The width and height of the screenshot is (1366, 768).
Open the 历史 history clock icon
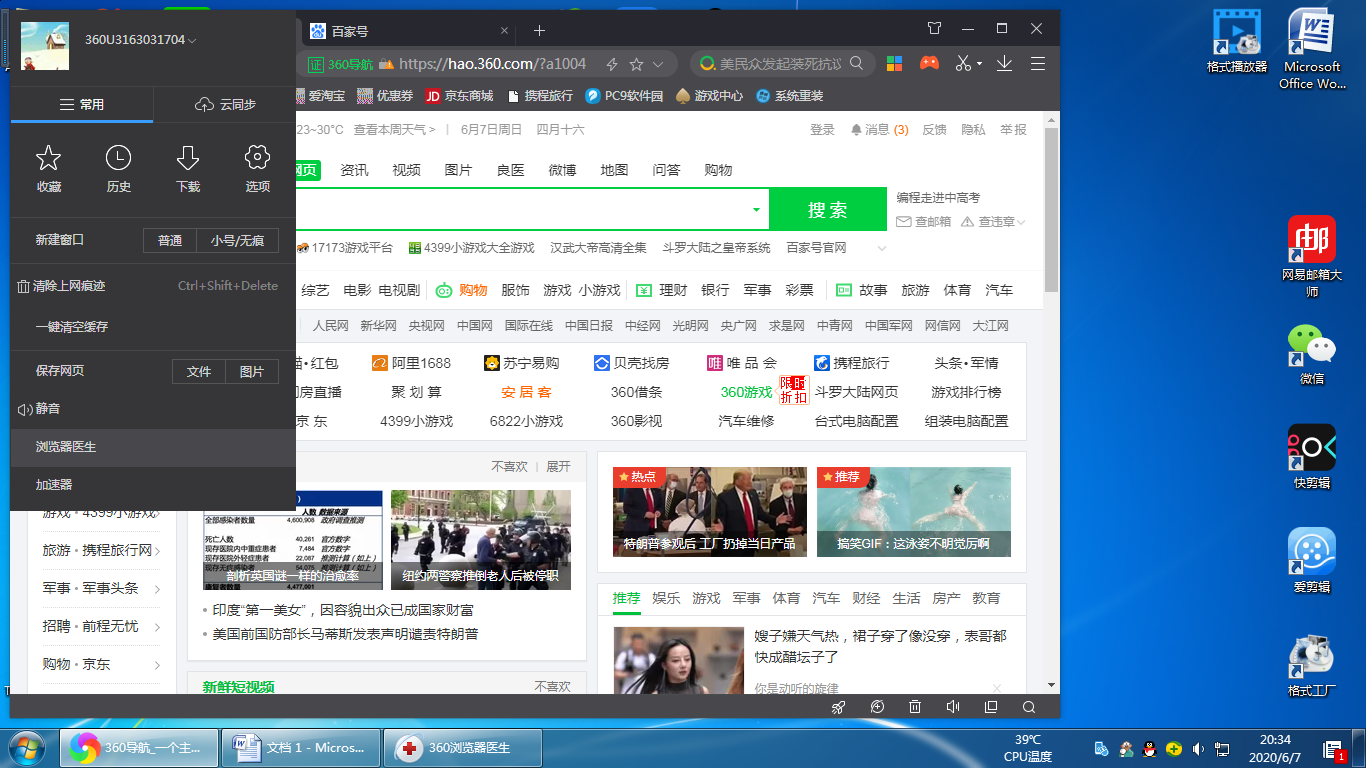click(118, 158)
